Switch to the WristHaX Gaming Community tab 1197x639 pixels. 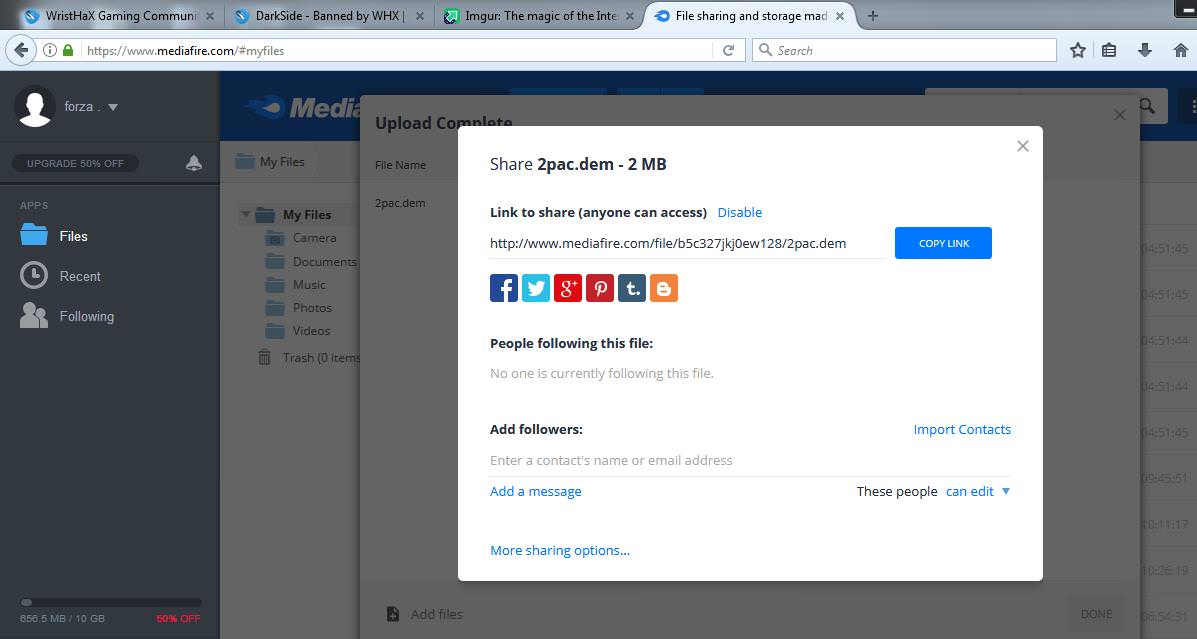click(120, 15)
